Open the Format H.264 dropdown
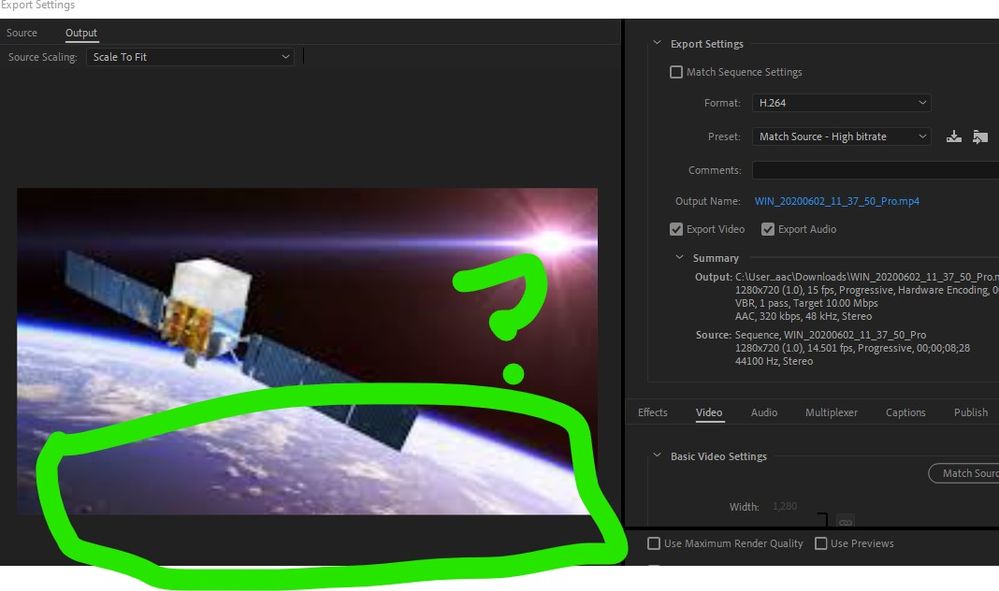 [842, 103]
